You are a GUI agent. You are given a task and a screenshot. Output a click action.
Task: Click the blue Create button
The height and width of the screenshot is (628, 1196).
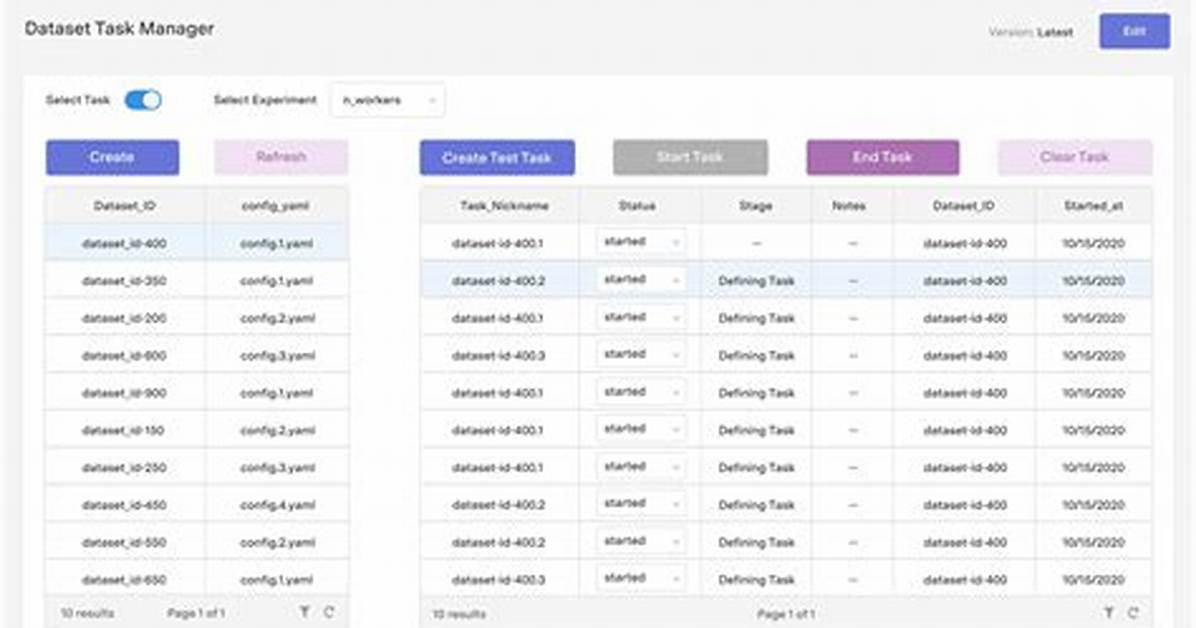(x=112, y=157)
